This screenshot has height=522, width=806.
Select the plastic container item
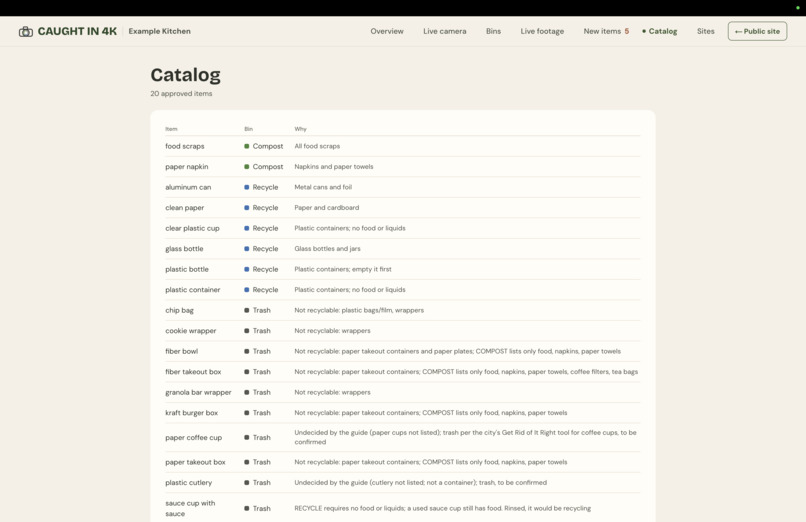(x=193, y=290)
